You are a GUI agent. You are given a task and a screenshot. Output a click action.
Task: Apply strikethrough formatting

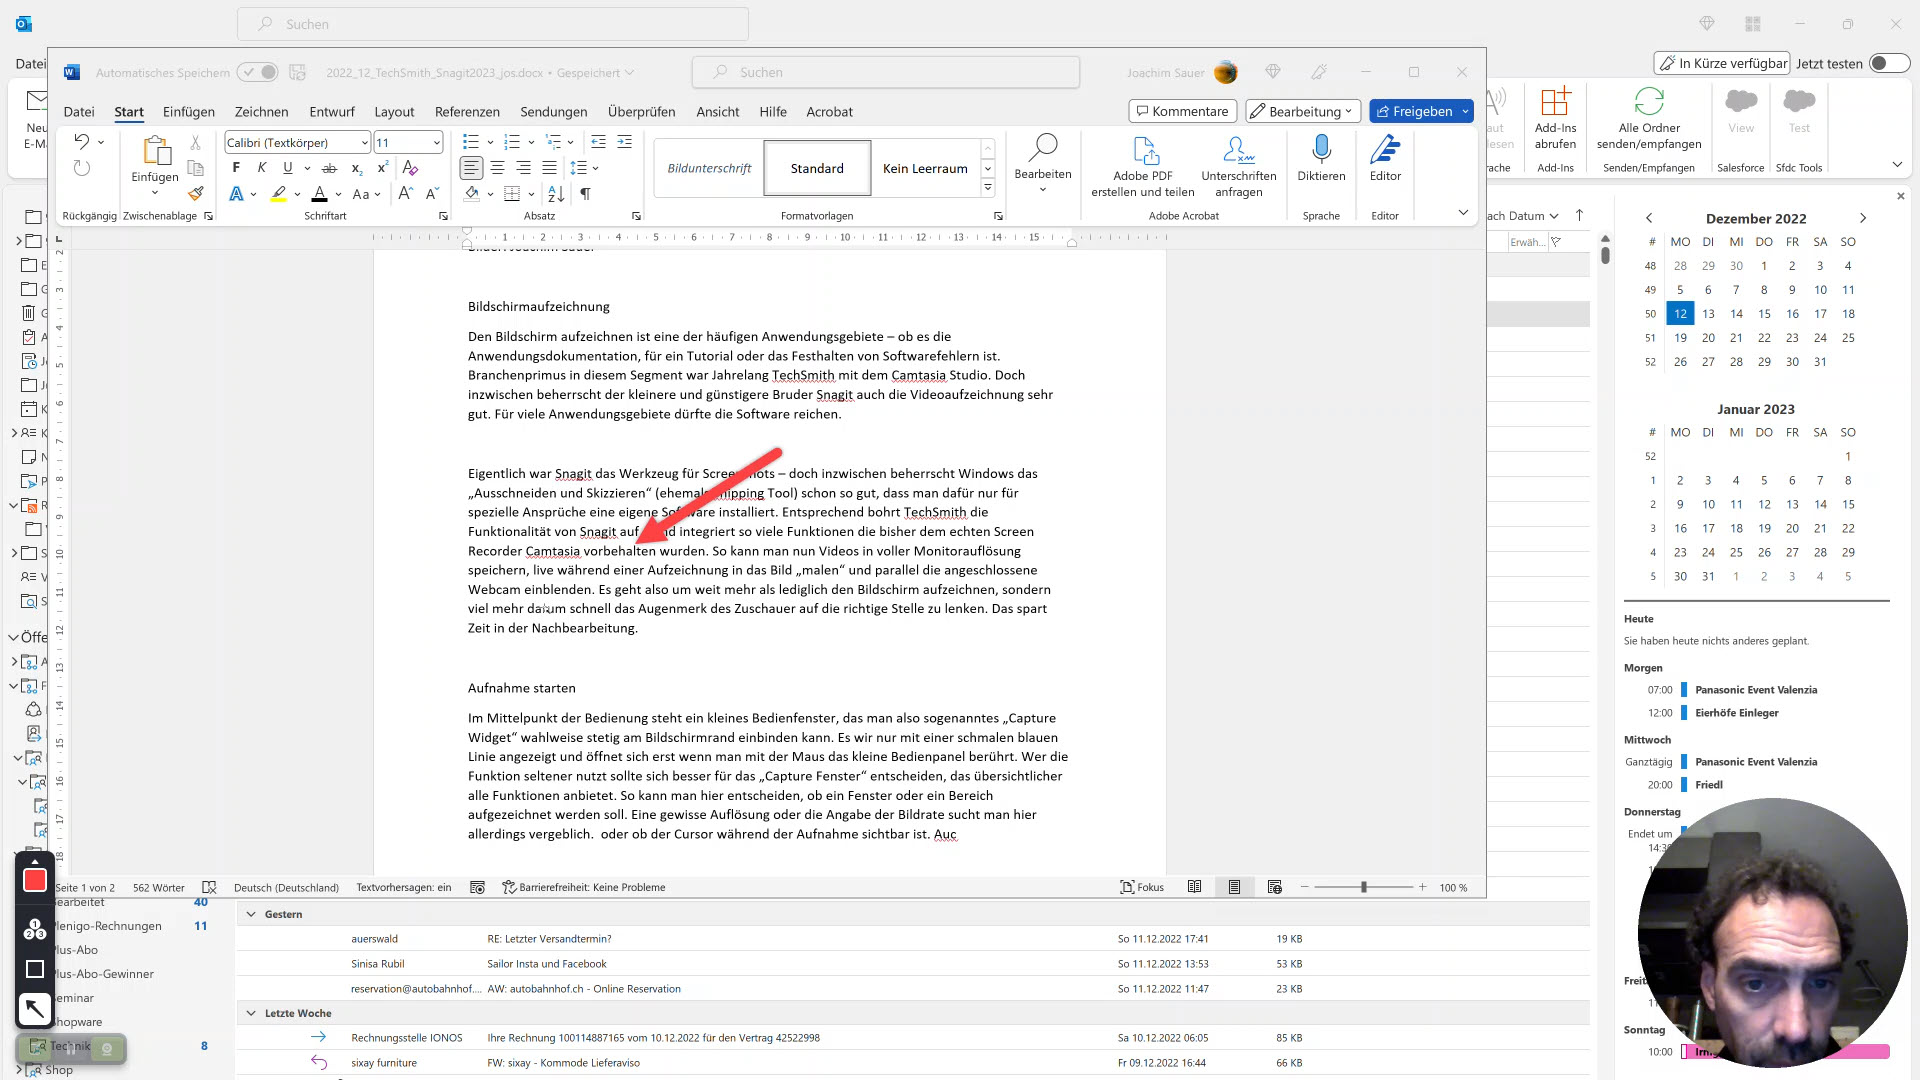point(329,168)
